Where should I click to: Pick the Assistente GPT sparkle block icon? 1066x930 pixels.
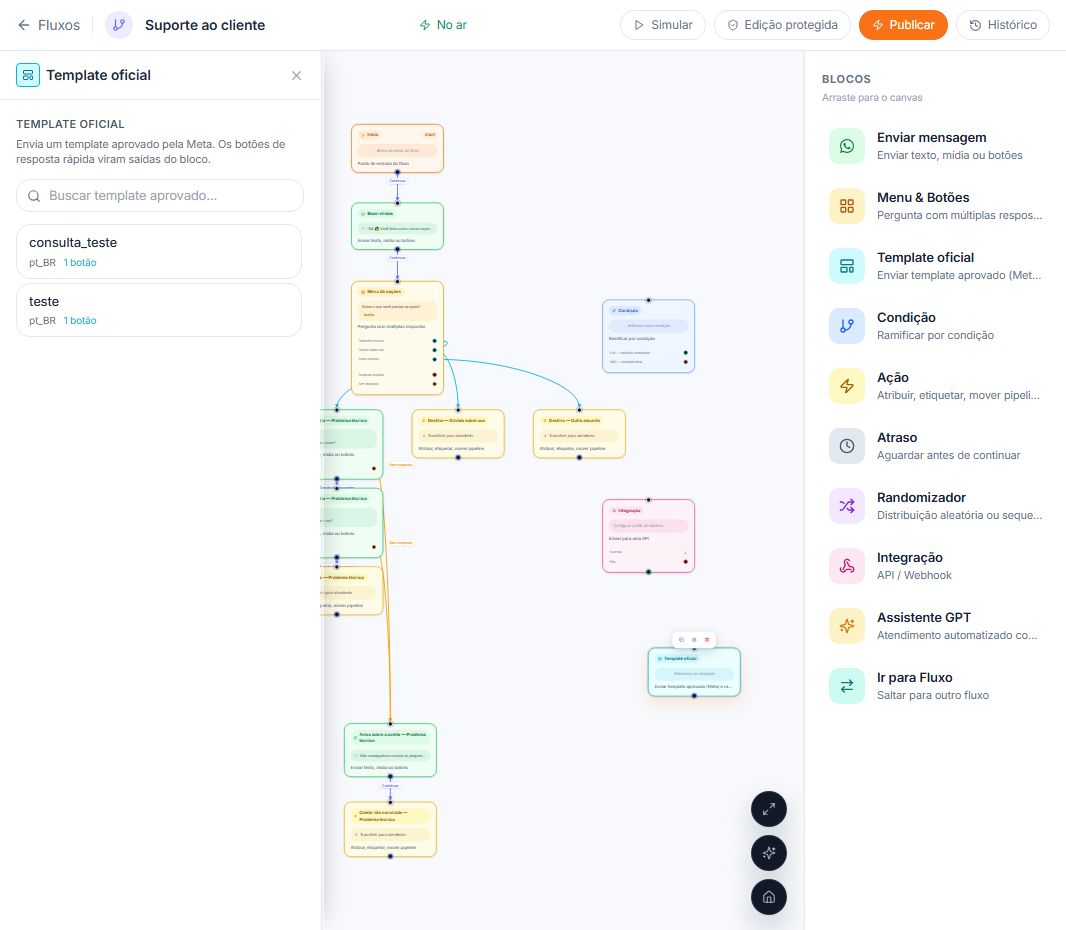tap(847, 626)
